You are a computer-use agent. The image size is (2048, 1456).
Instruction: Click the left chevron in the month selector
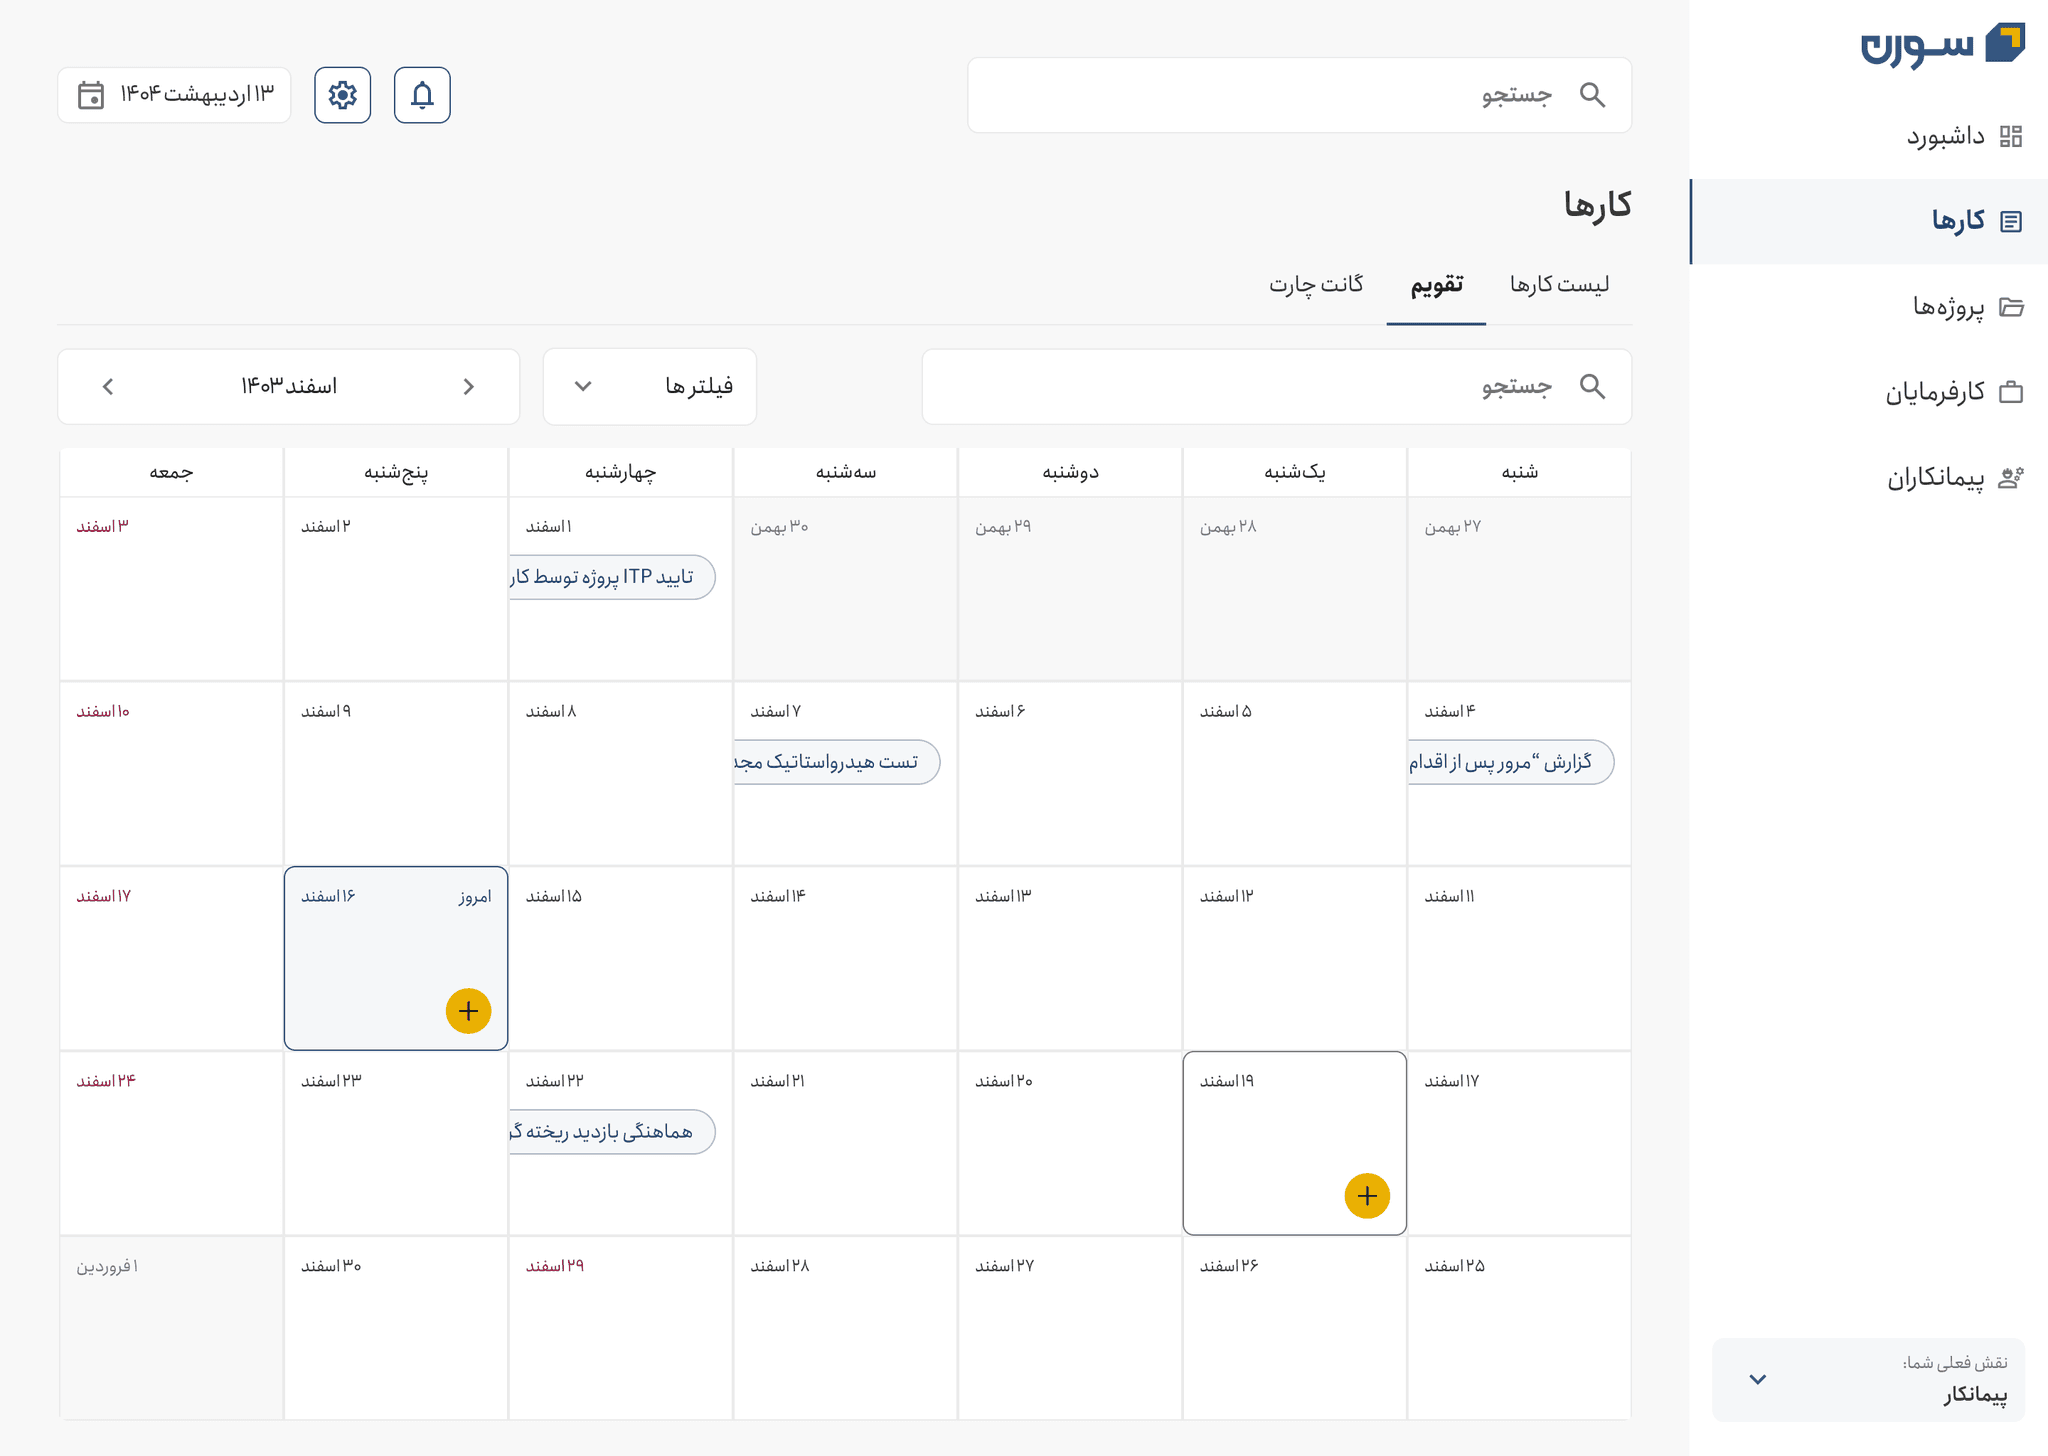tap(108, 386)
